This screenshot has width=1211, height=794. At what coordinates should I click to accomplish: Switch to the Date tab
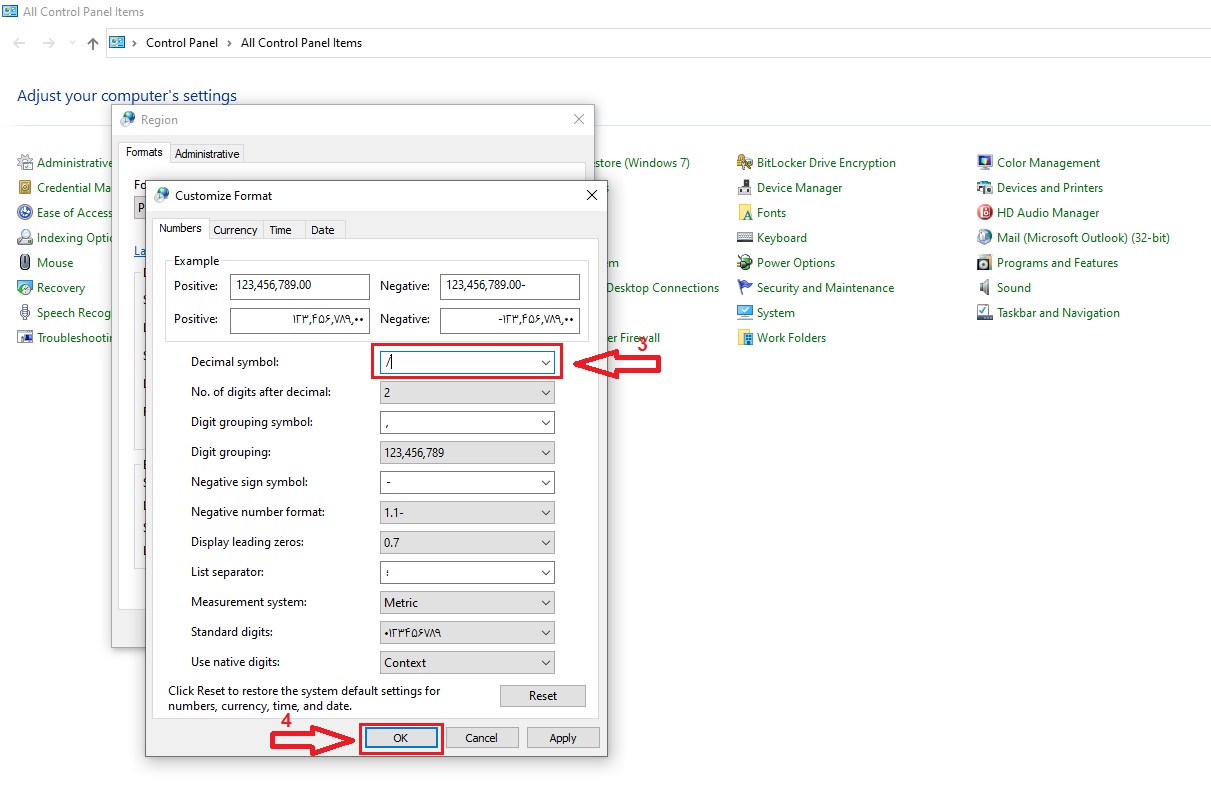coord(322,230)
